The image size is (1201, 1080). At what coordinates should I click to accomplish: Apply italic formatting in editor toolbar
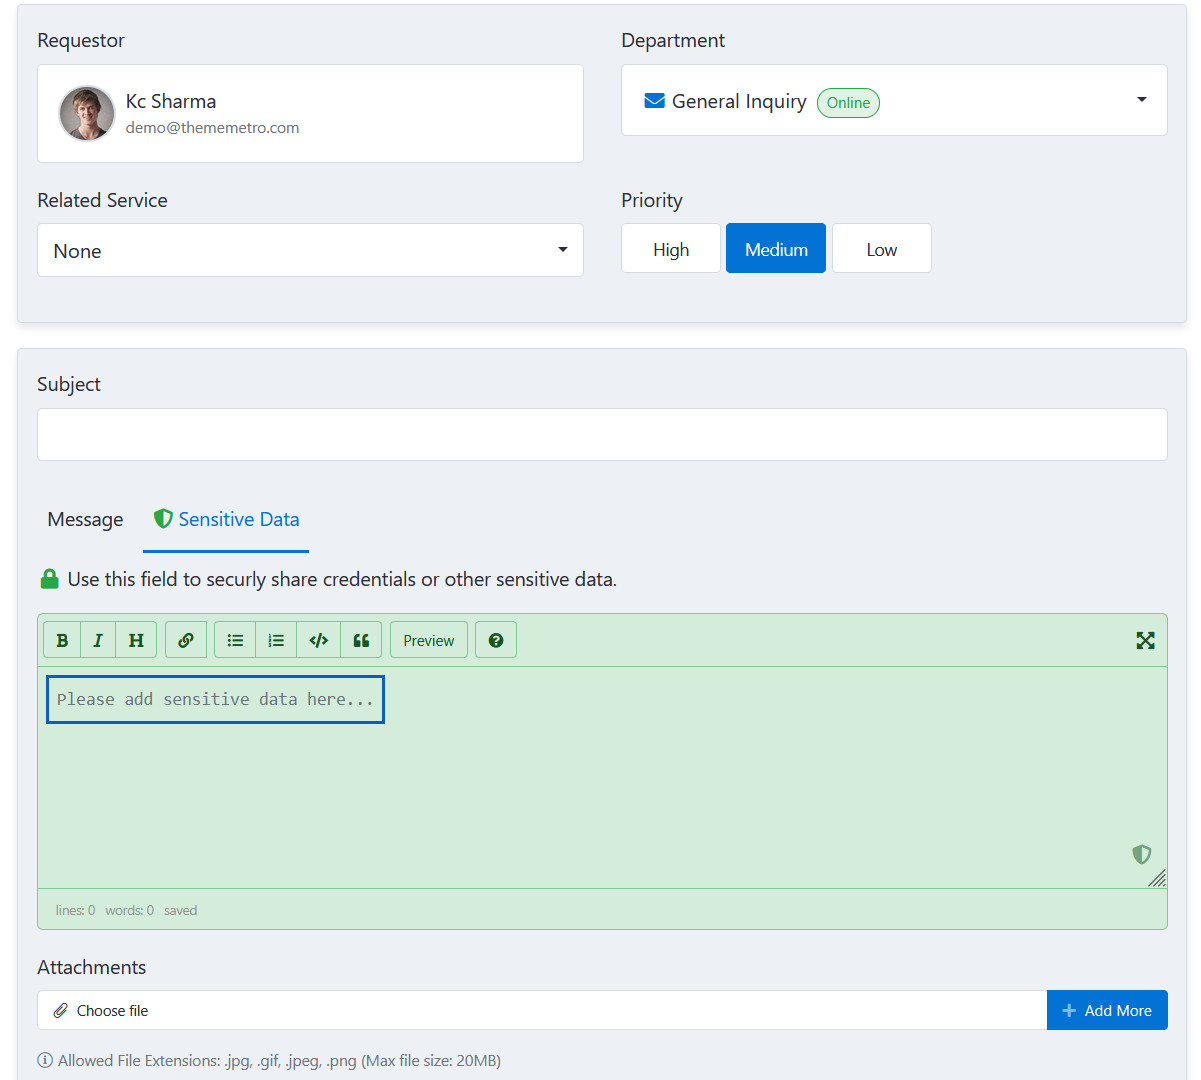[x=98, y=640]
